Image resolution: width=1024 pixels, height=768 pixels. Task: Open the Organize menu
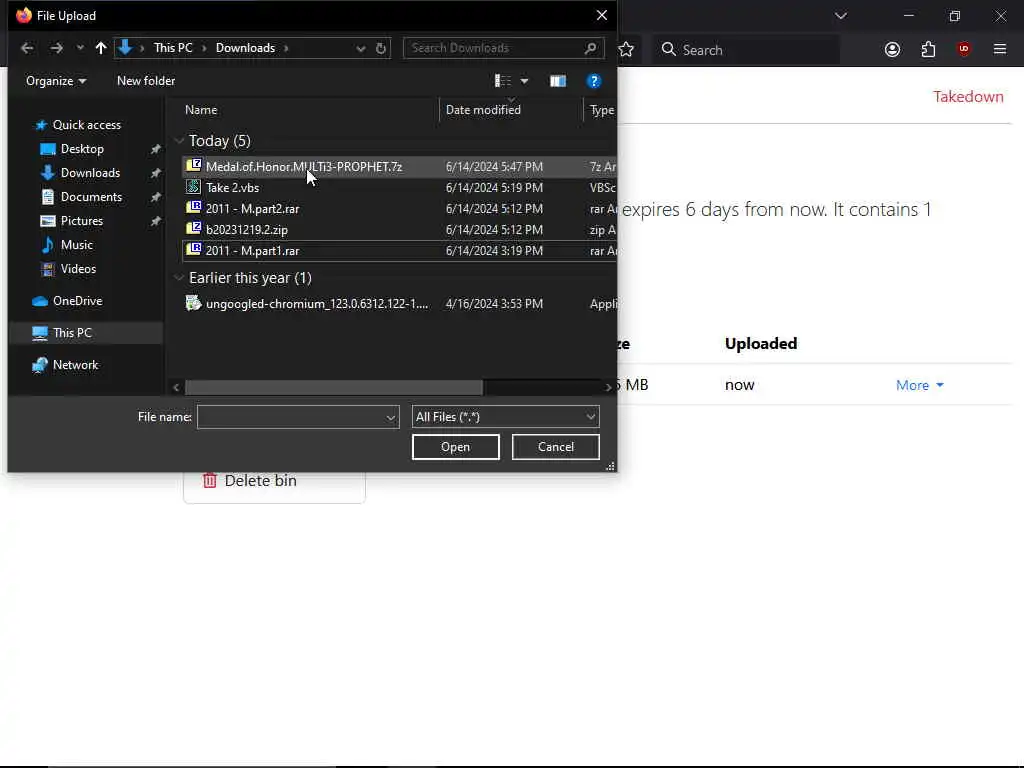coord(56,81)
